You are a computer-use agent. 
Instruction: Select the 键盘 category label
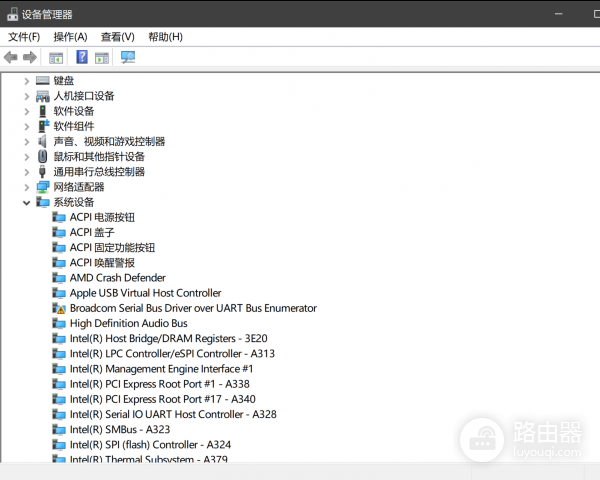click(64, 80)
